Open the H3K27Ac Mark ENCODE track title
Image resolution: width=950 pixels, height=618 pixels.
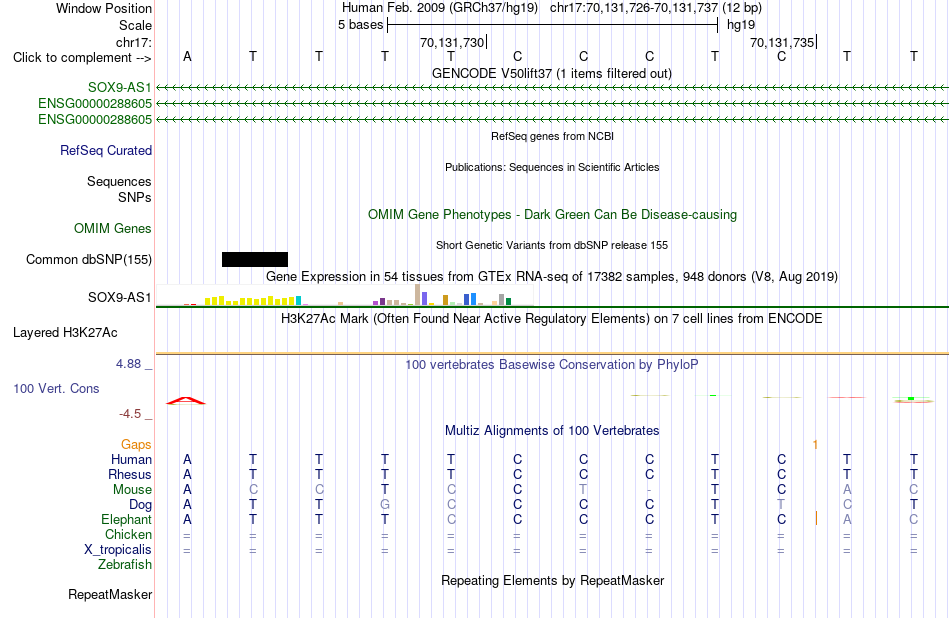click(x=552, y=319)
